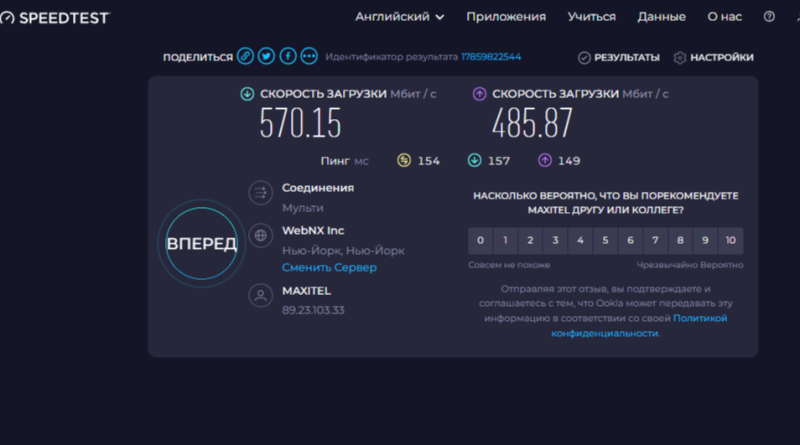Viewport: 800px width, 445px height.
Task: Open the Приложения menu
Action: 506,17
